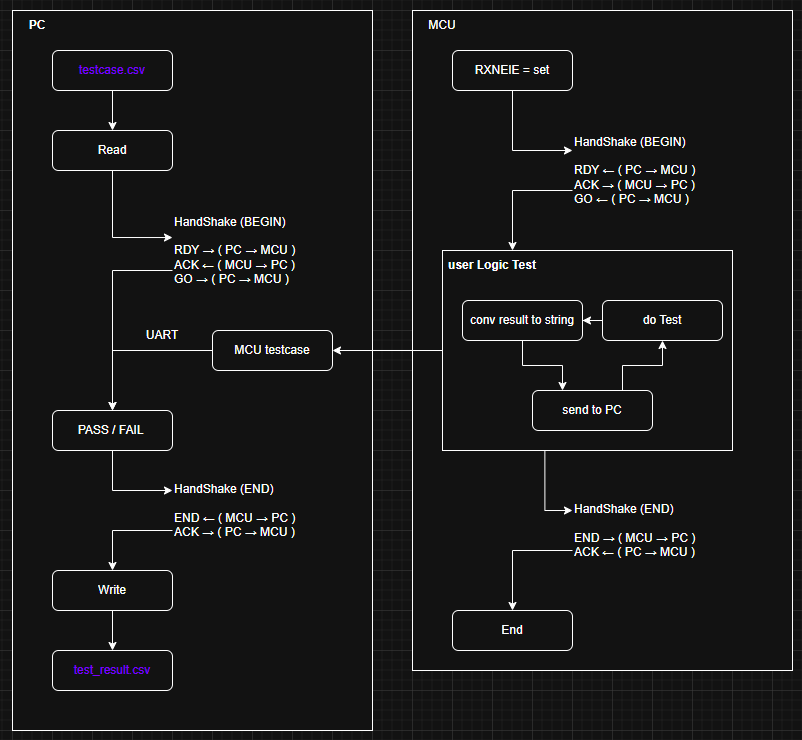
Task: Click 'GO ← ( PC → MCU )' line in MCU
Action: (x=631, y=199)
